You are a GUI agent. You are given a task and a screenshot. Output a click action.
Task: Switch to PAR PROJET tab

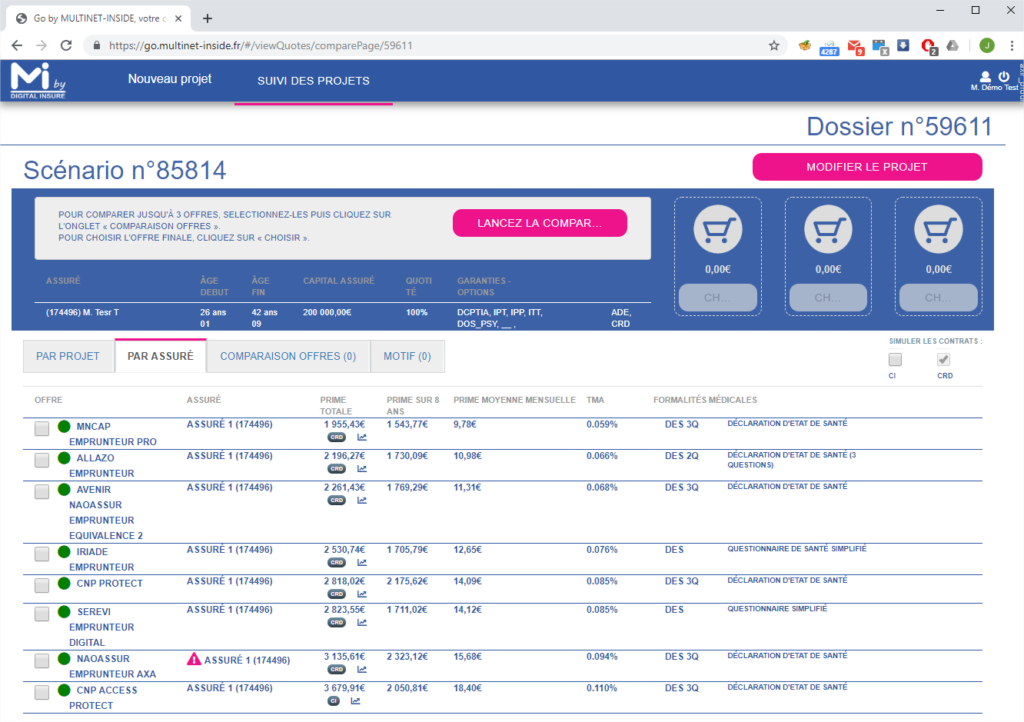(x=68, y=356)
